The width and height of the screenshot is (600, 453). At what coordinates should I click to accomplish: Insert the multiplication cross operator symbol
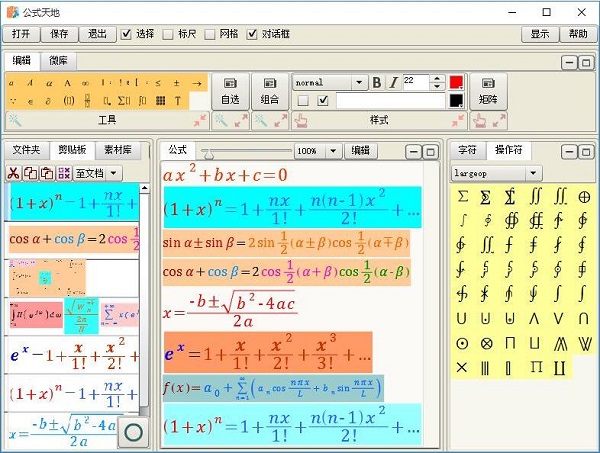tap(462, 367)
